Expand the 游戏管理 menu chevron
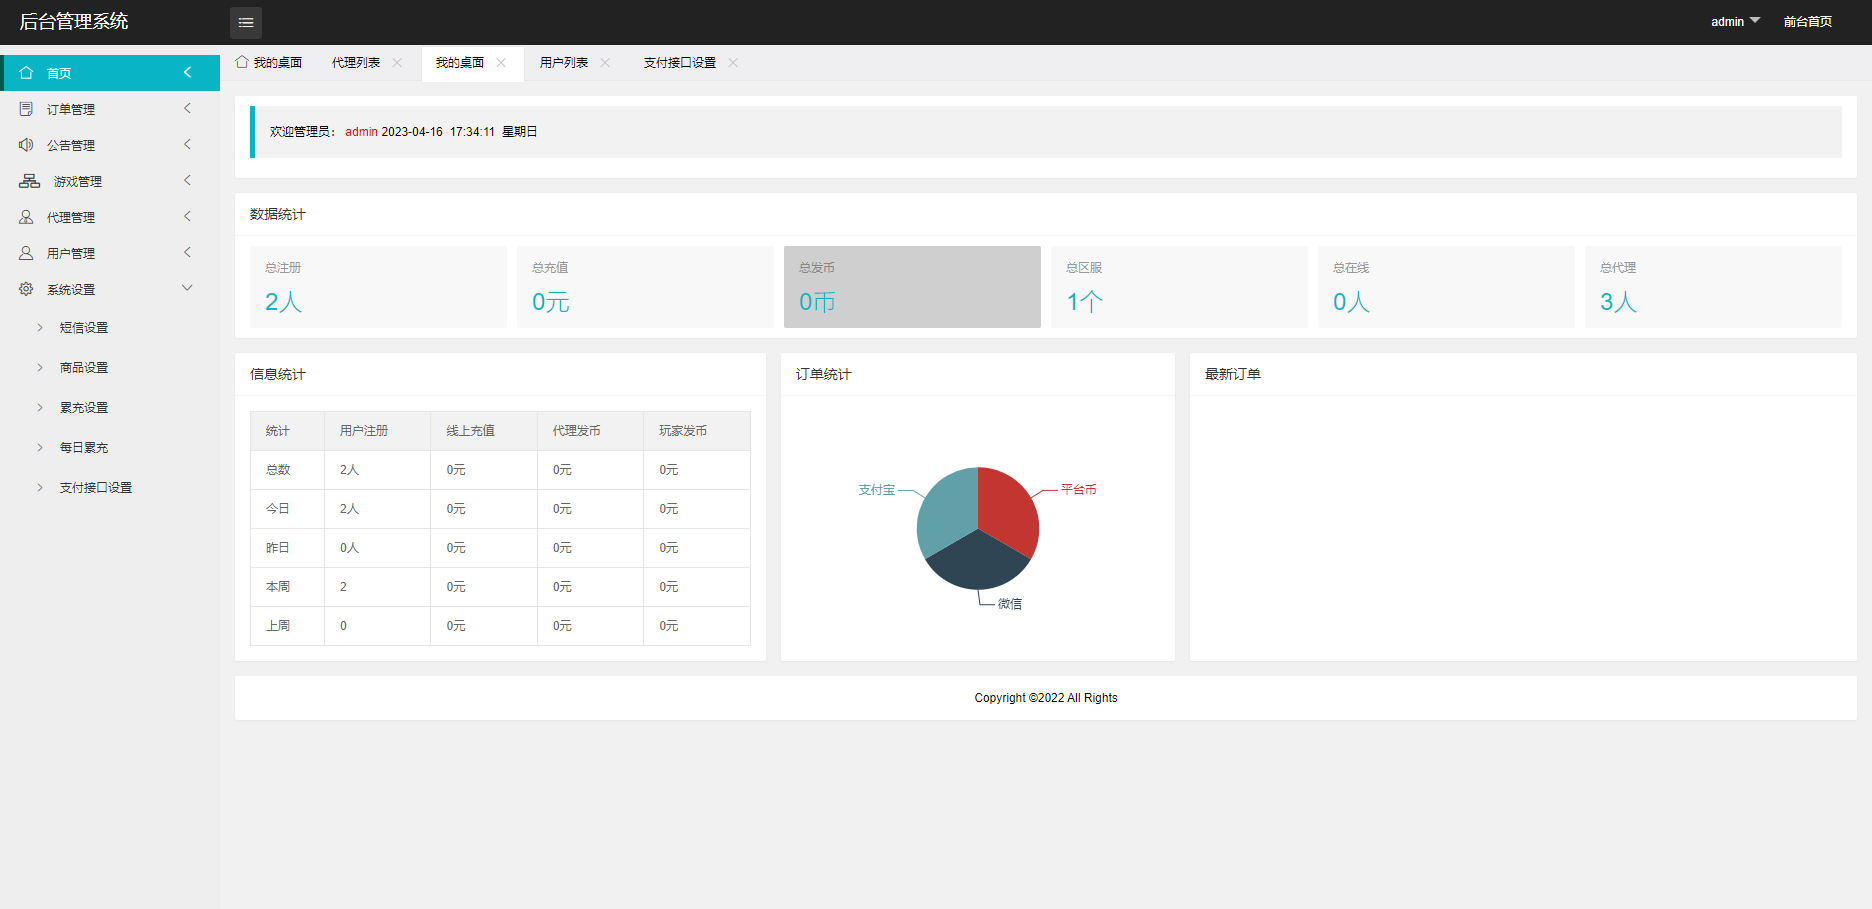The width and height of the screenshot is (1872, 909). click(187, 180)
